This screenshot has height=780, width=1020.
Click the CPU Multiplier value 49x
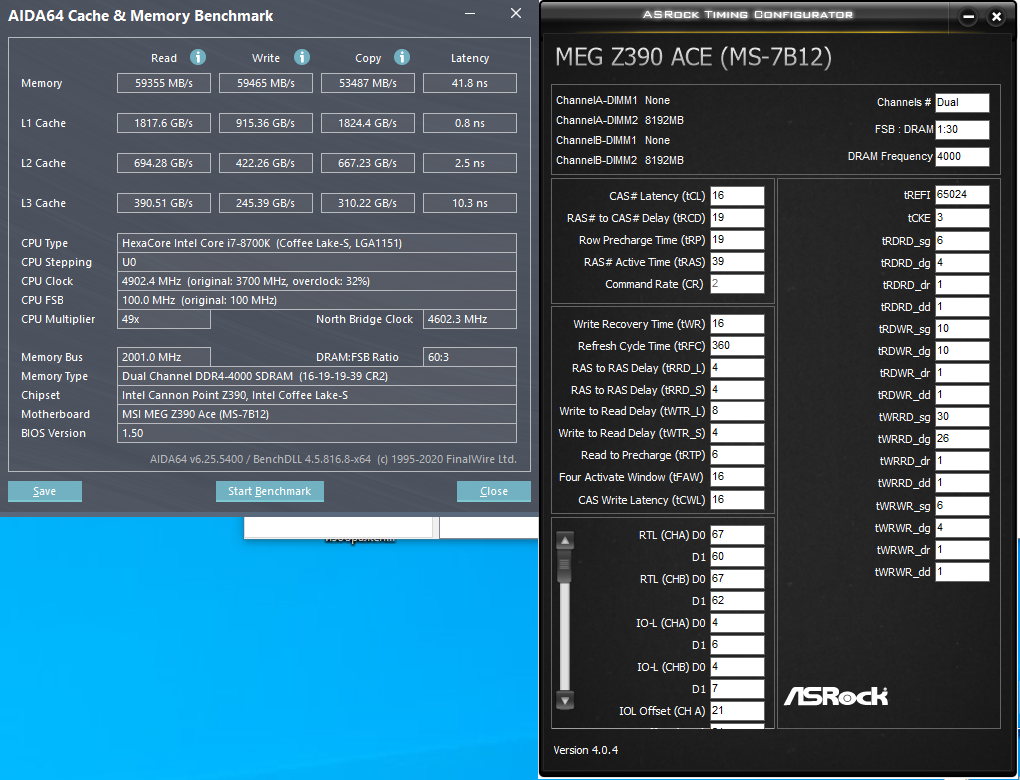[x=164, y=319]
